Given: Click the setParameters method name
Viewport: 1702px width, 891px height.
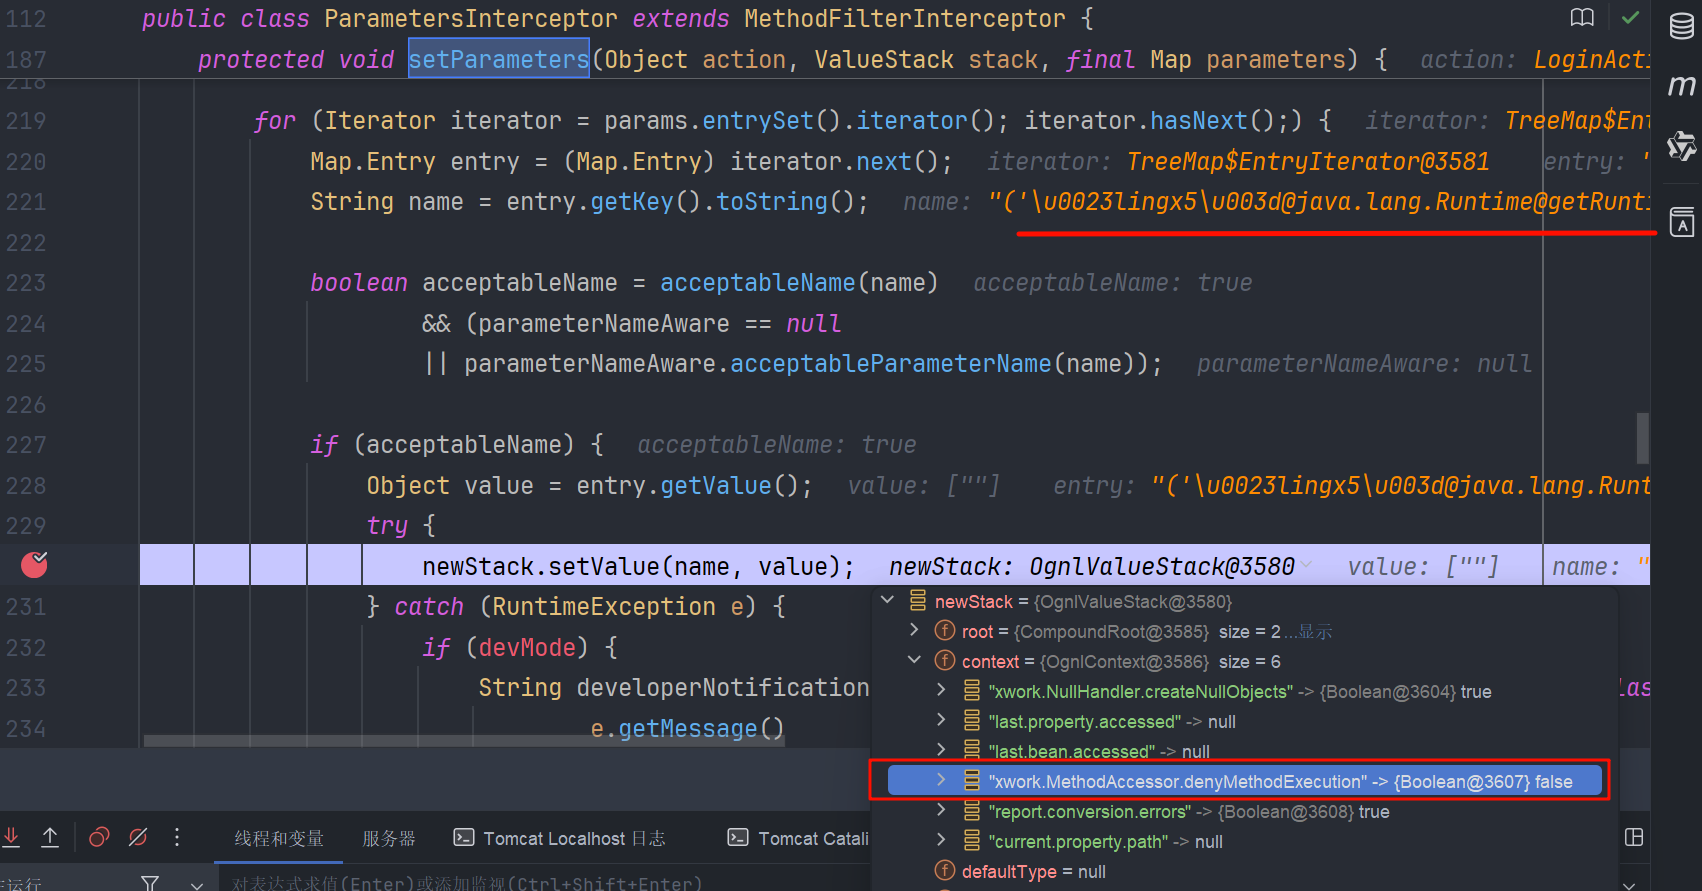Looking at the screenshot, I should point(498,60).
